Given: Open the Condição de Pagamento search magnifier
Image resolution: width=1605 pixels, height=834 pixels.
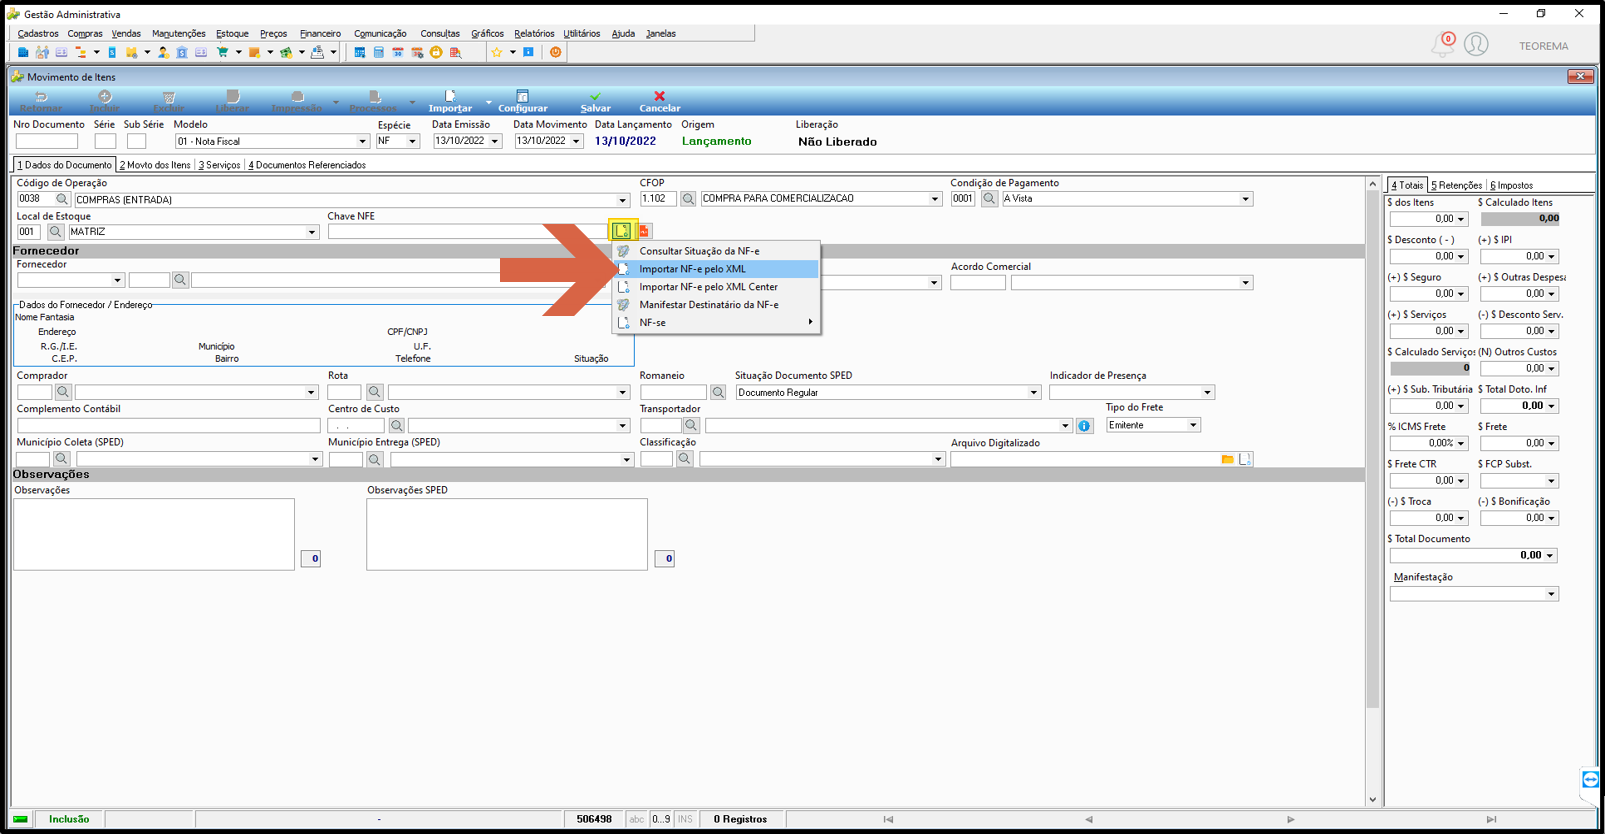Looking at the screenshot, I should [989, 199].
